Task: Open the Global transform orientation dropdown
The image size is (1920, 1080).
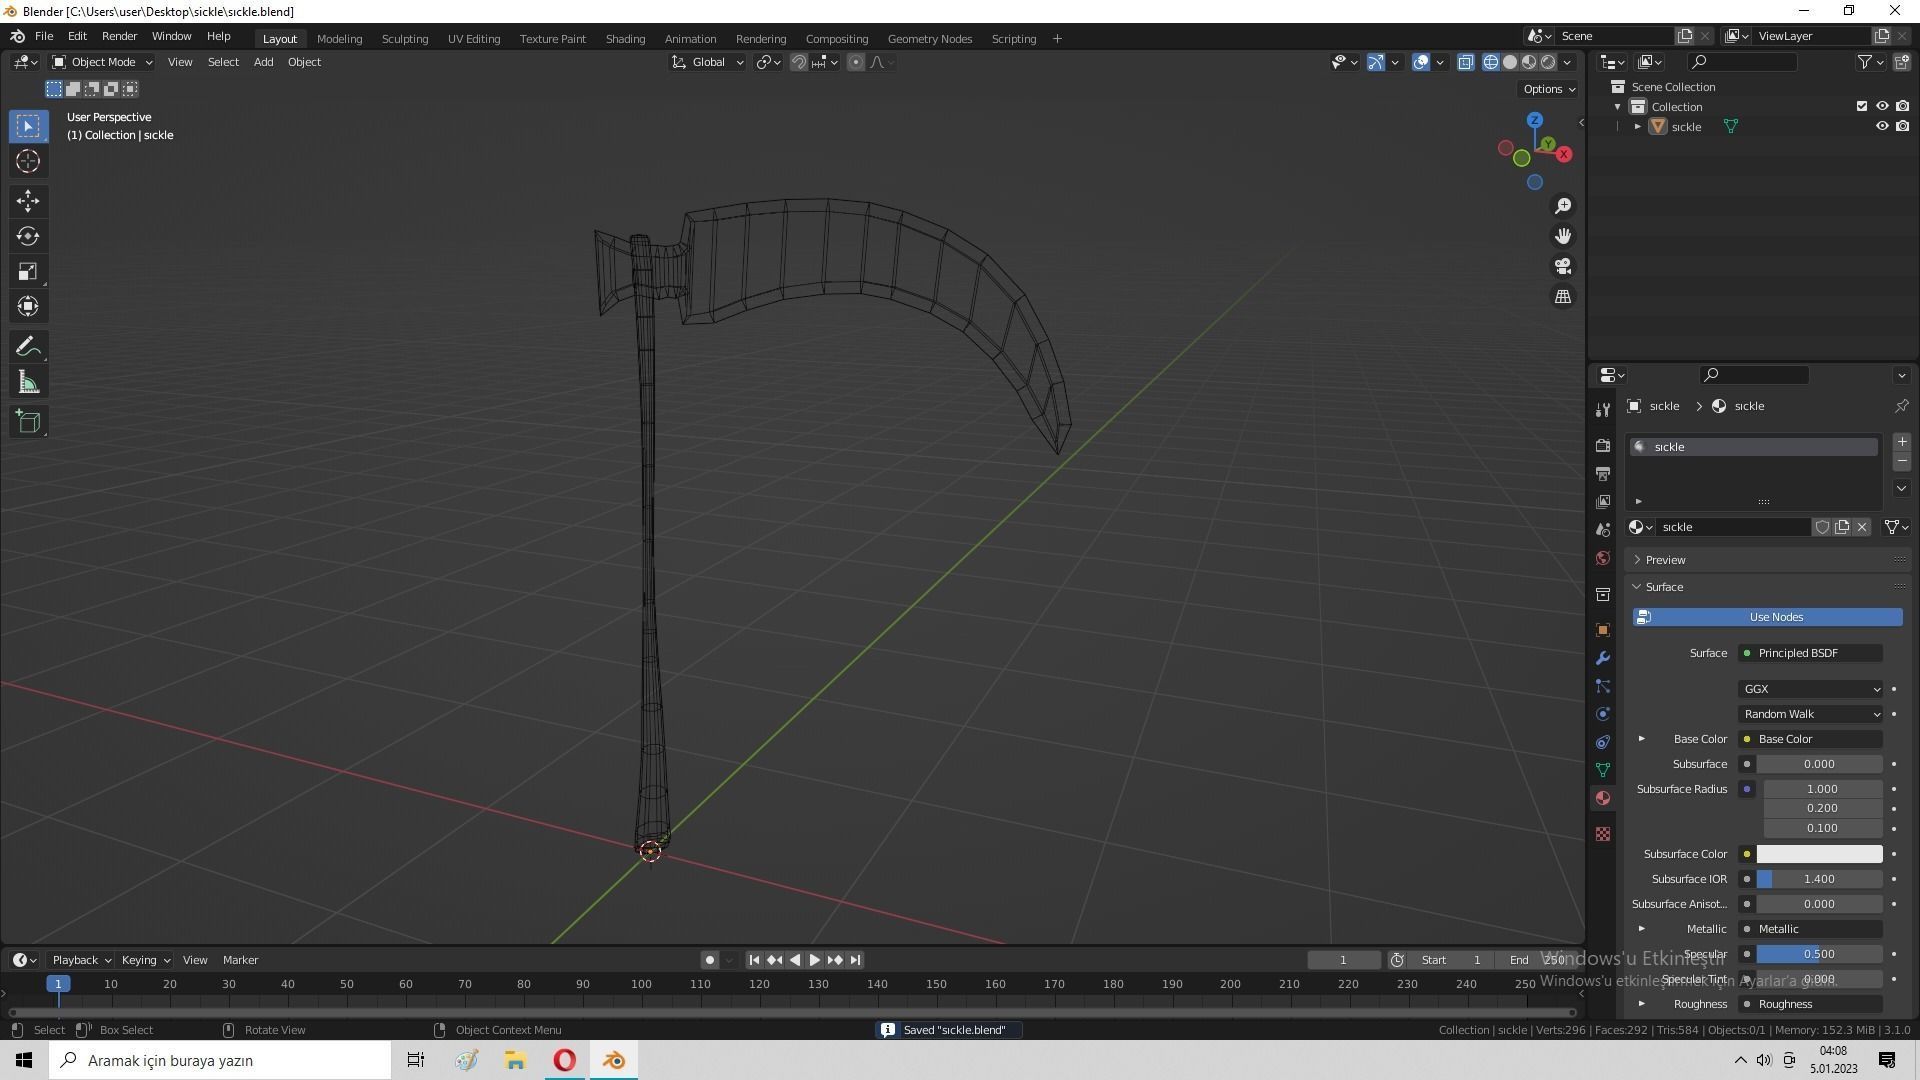Action: (x=708, y=62)
